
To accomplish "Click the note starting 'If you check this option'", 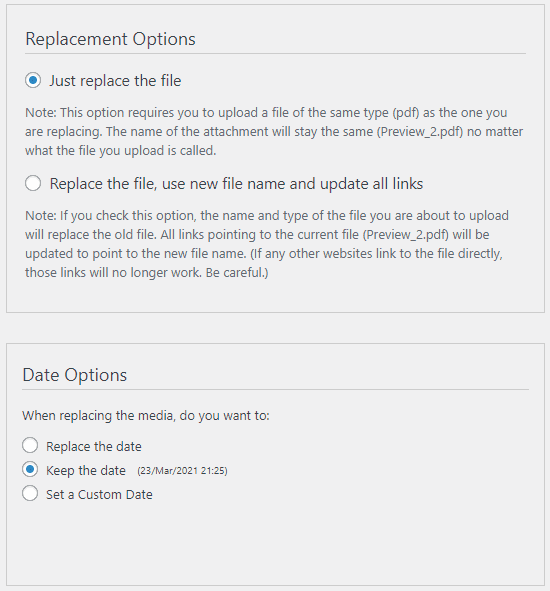I will pyautogui.click(x=267, y=244).
